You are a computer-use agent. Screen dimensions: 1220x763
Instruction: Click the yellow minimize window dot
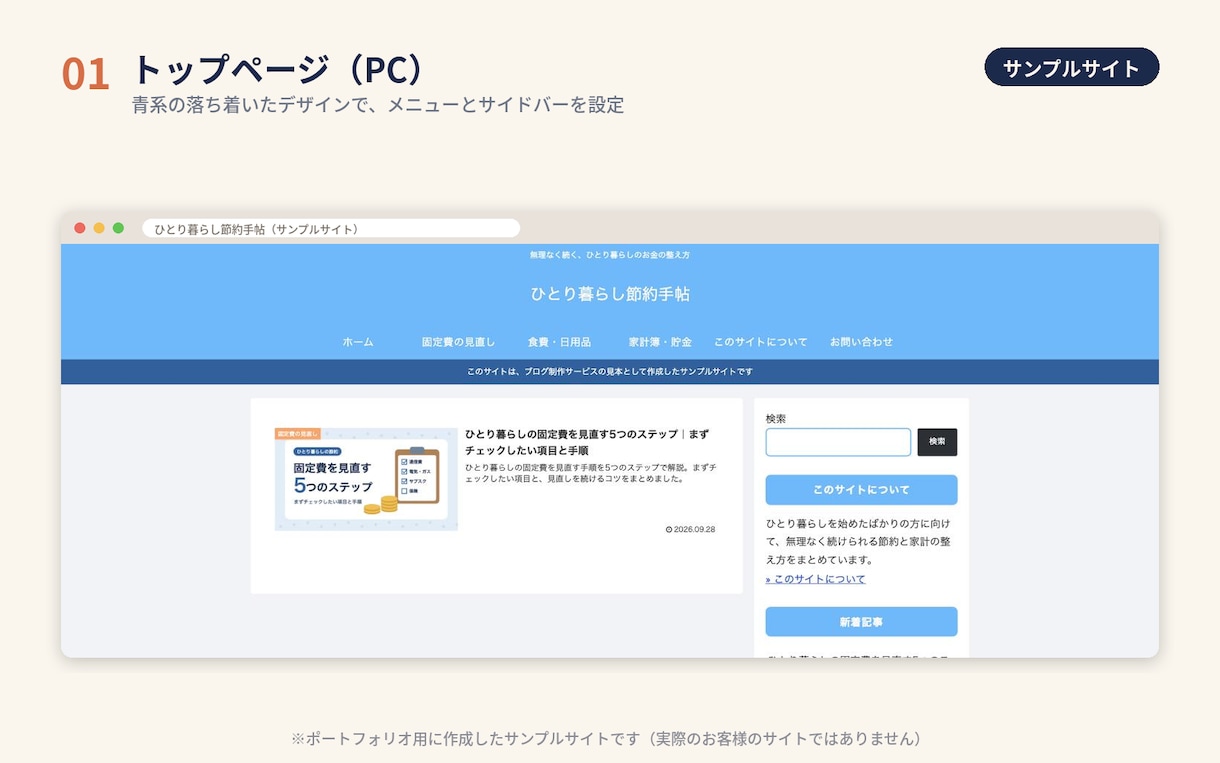99,228
